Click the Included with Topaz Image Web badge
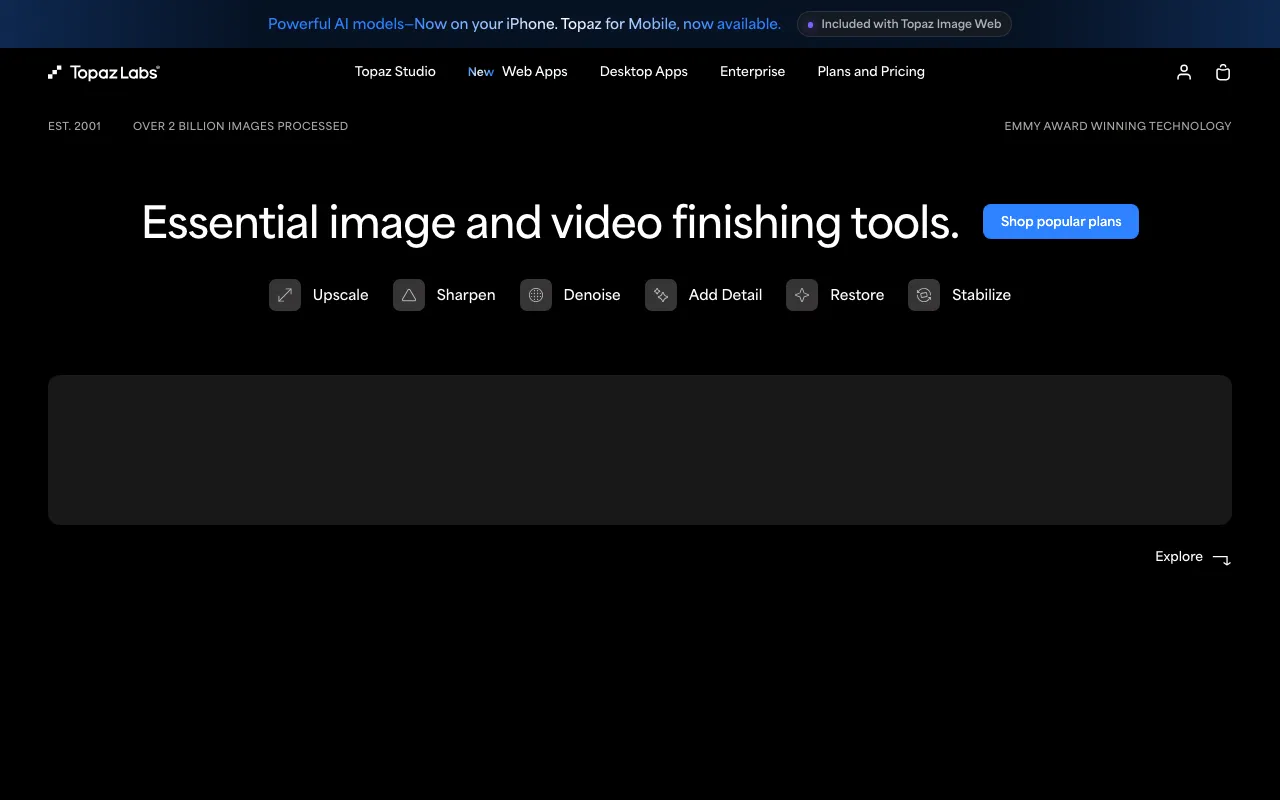The image size is (1280, 800). (x=904, y=24)
